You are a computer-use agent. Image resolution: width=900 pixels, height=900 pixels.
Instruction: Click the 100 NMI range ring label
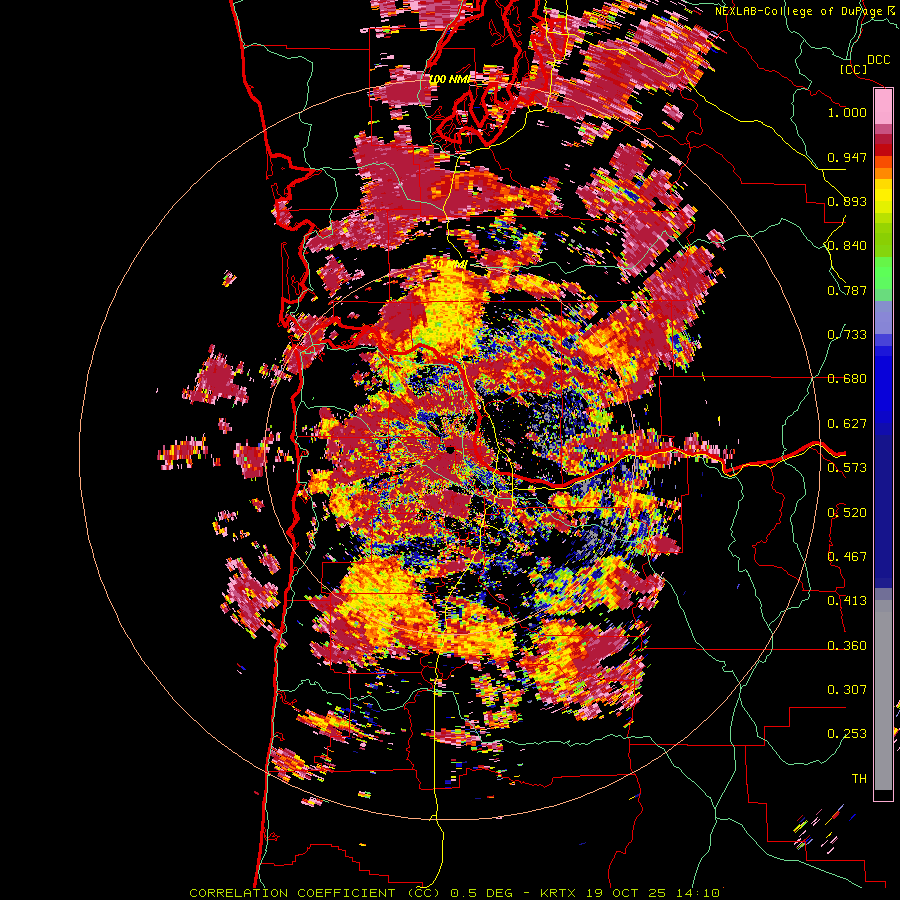(448, 79)
